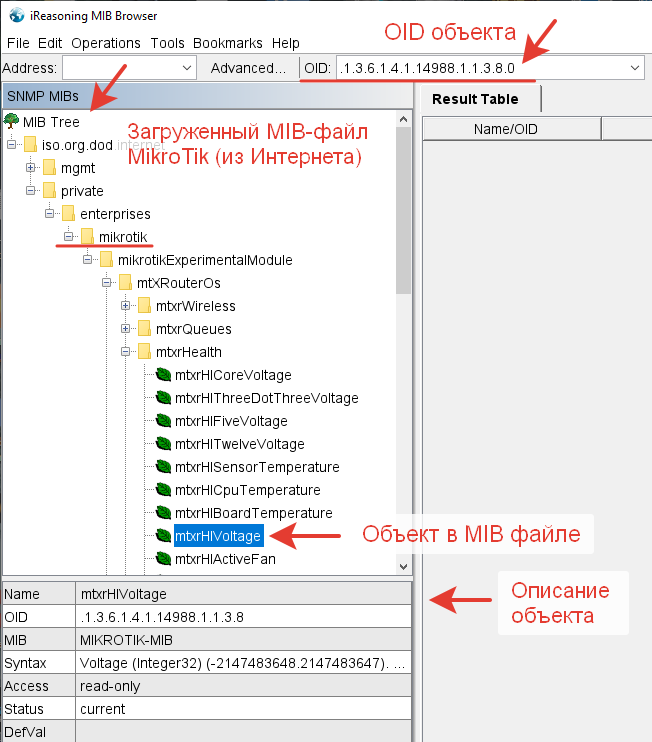The width and height of the screenshot is (652, 742).
Task: Click the leaf icon of mtxrHlThreeDotThreeVoltage
Action: 163,398
